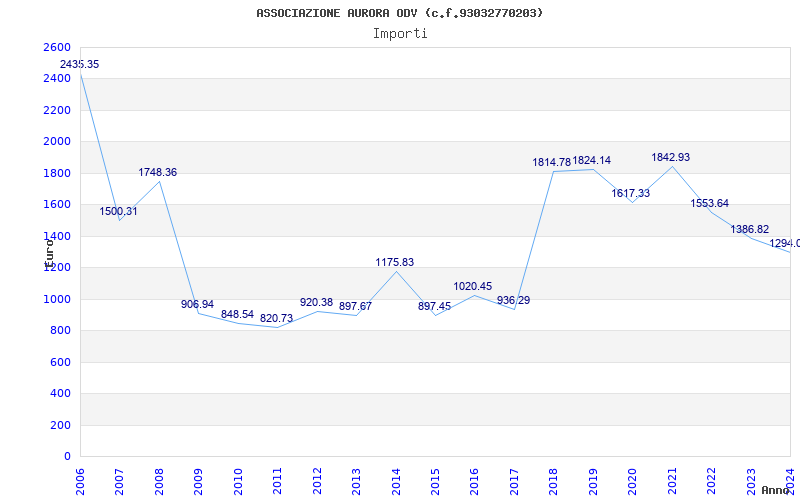This screenshot has width=800, height=500.
Task: Select the 1842.93 data label
Action: click(x=670, y=157)
